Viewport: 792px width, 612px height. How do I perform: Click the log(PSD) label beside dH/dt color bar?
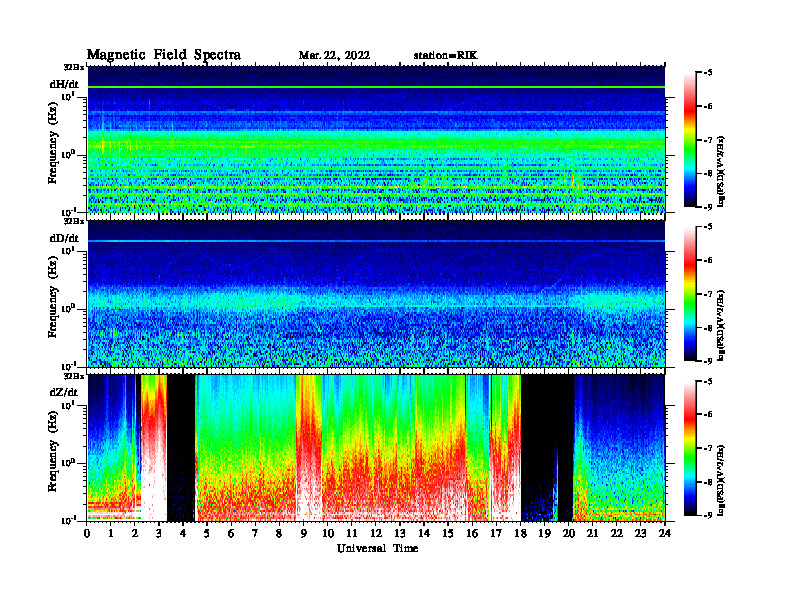click(x=722, y=171)
